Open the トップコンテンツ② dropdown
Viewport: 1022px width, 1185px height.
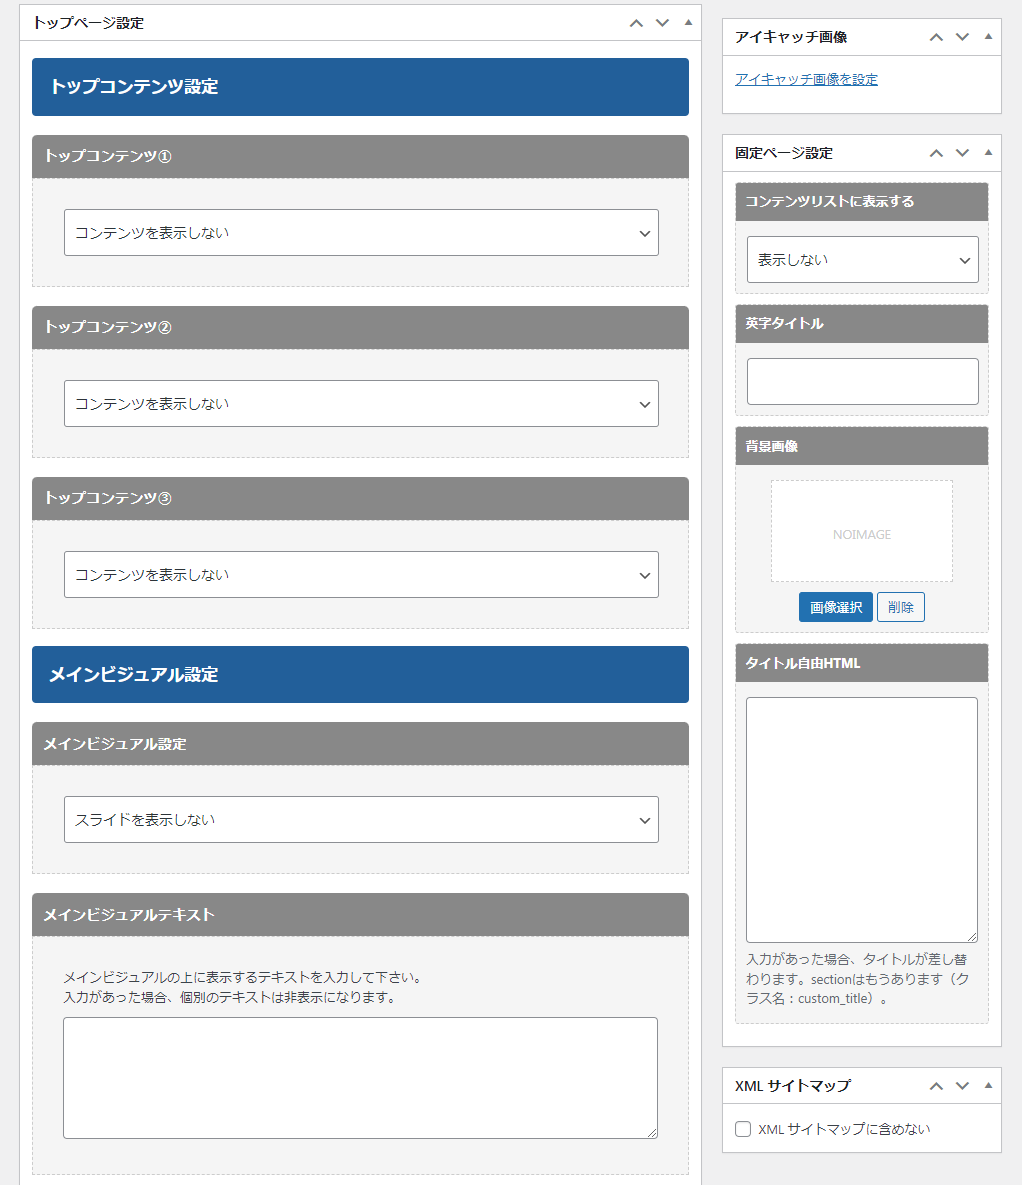[x=361, y=403]
